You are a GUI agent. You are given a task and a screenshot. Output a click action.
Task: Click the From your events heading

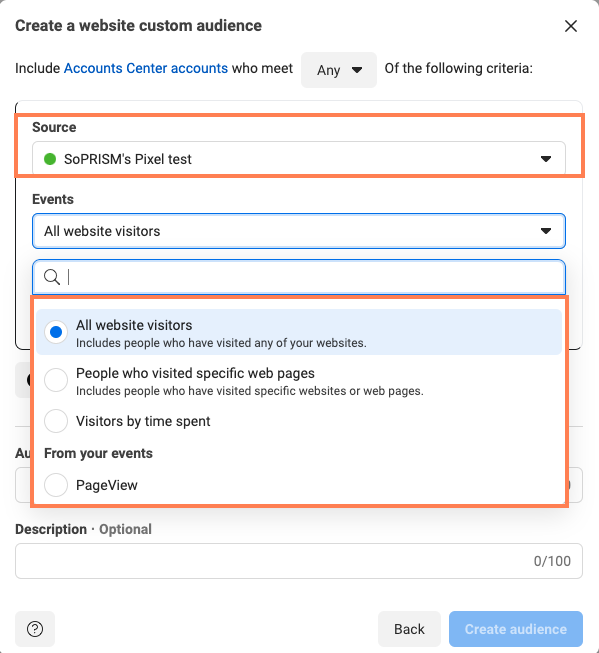point(98,453)
